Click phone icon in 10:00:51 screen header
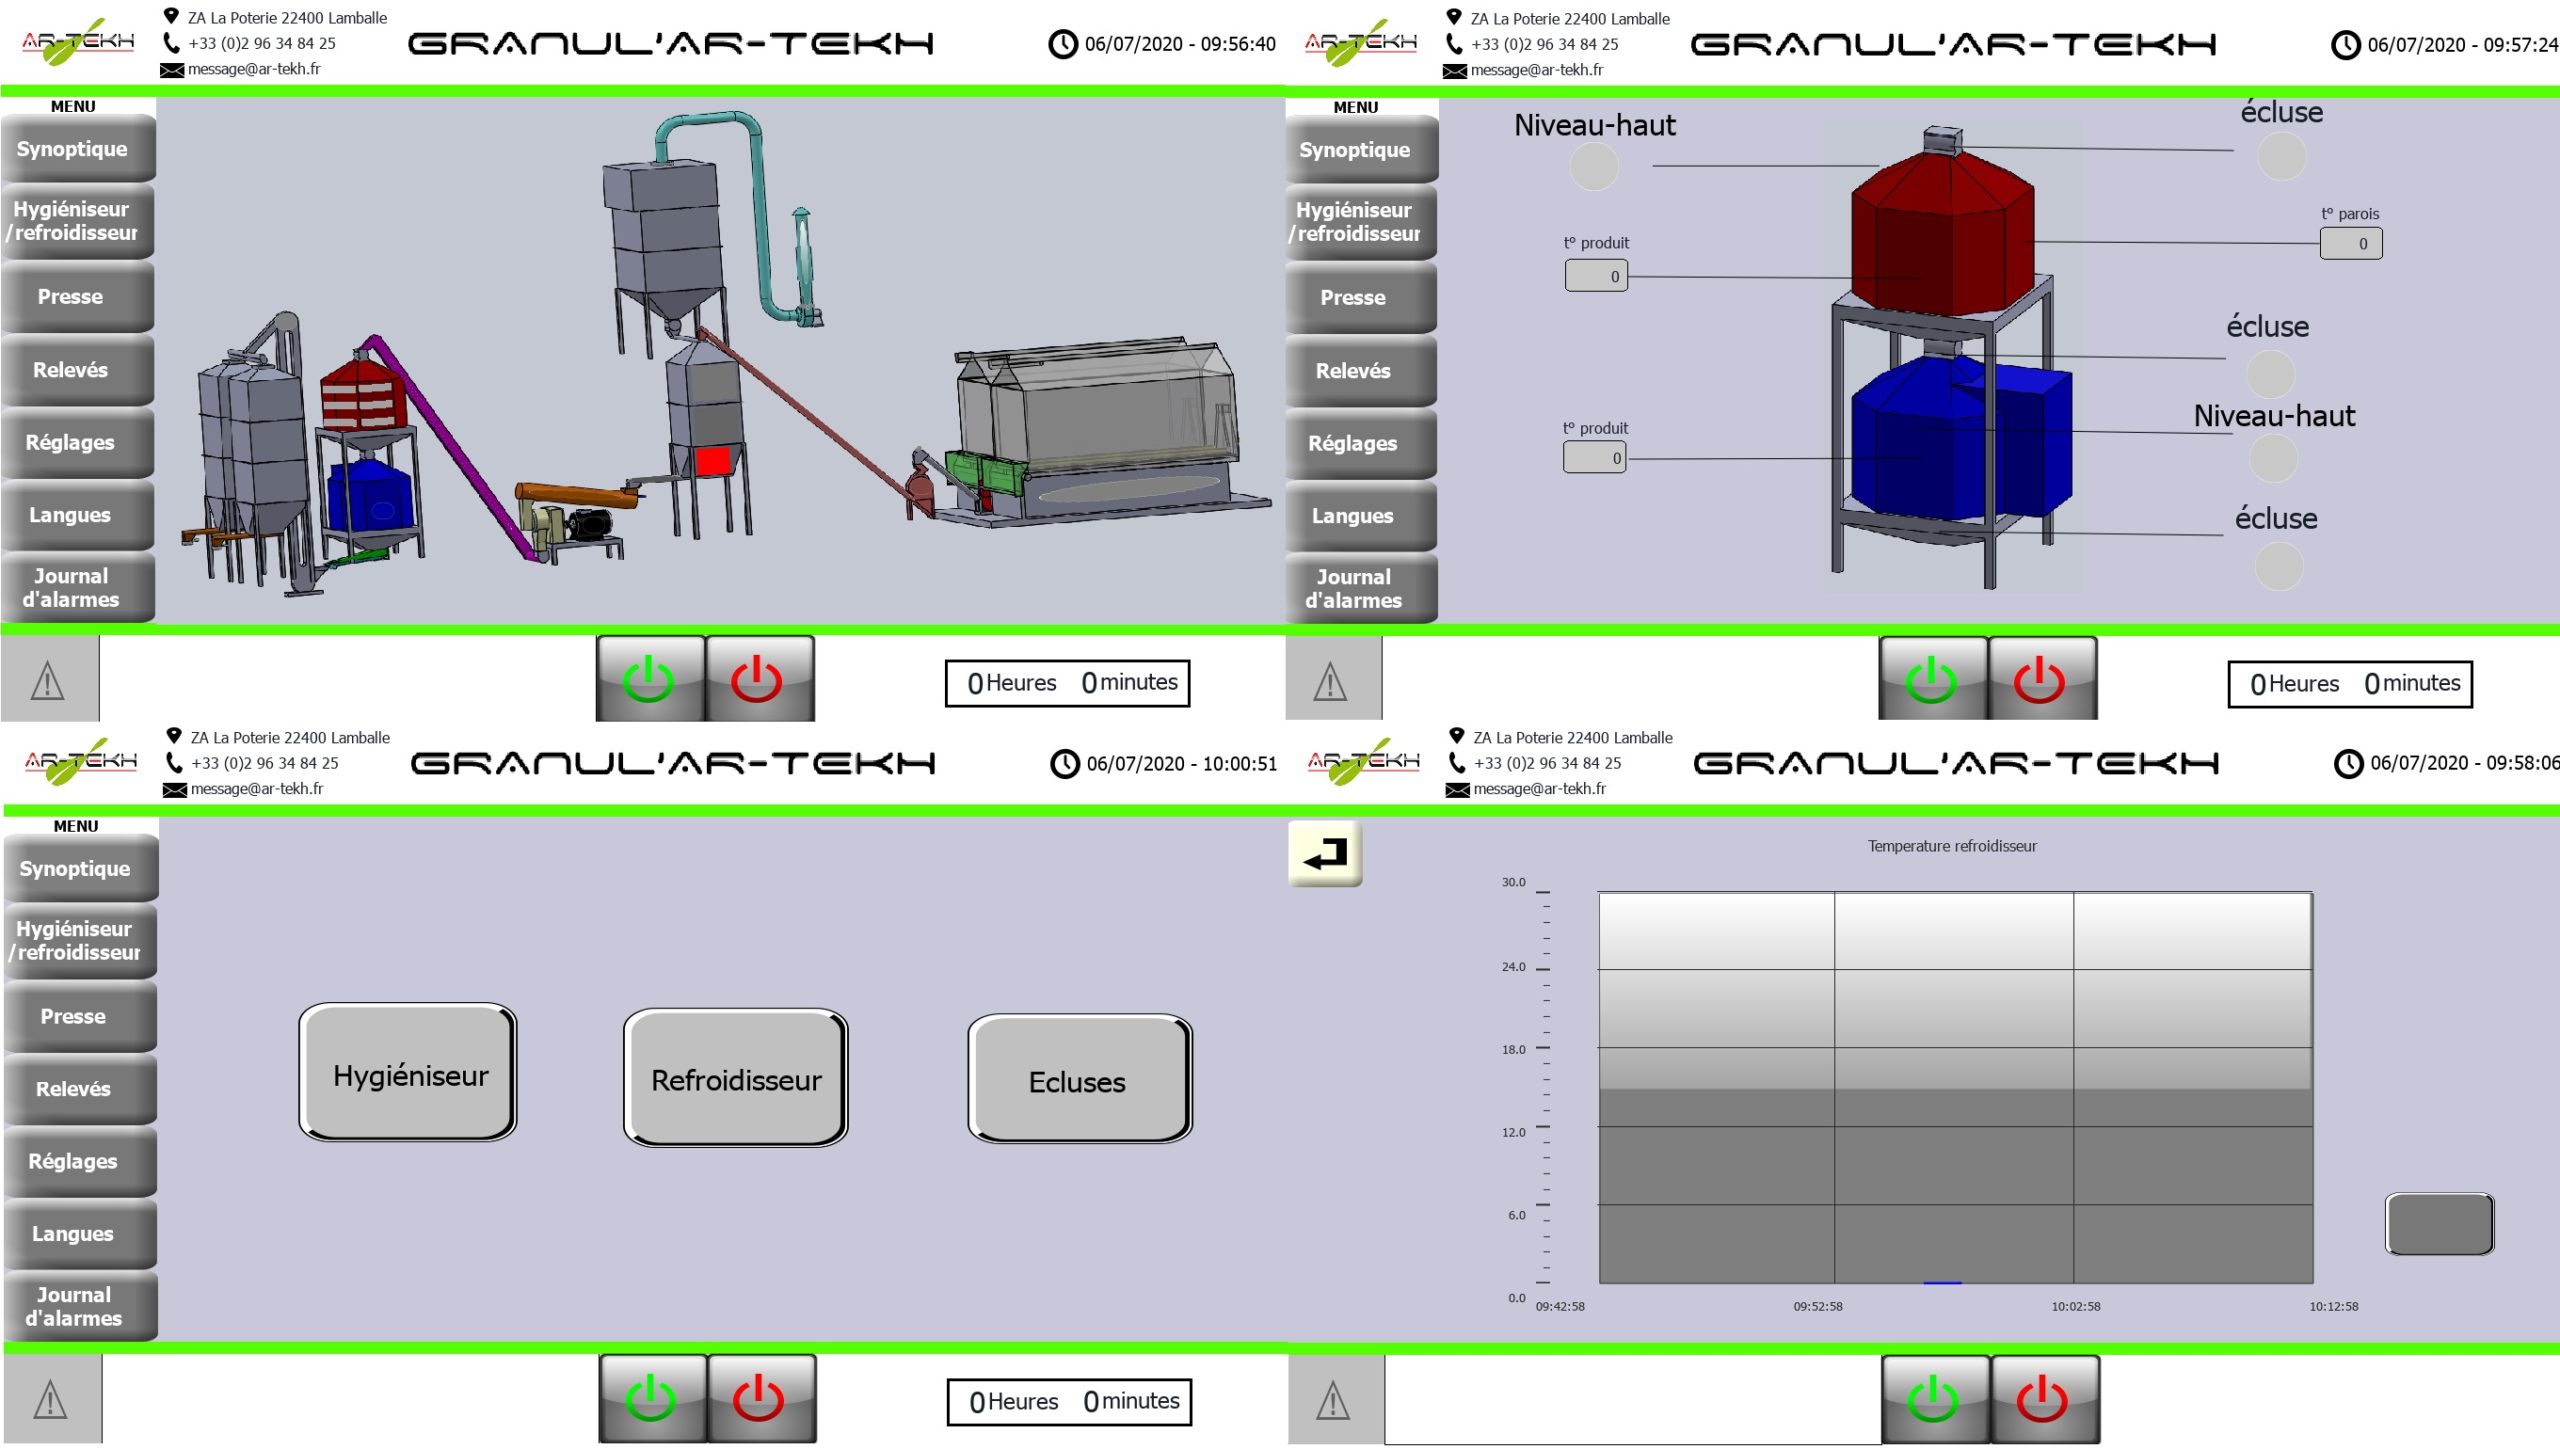The width and height of the screenshot is (2560, 1449). (x=175, y=763)
